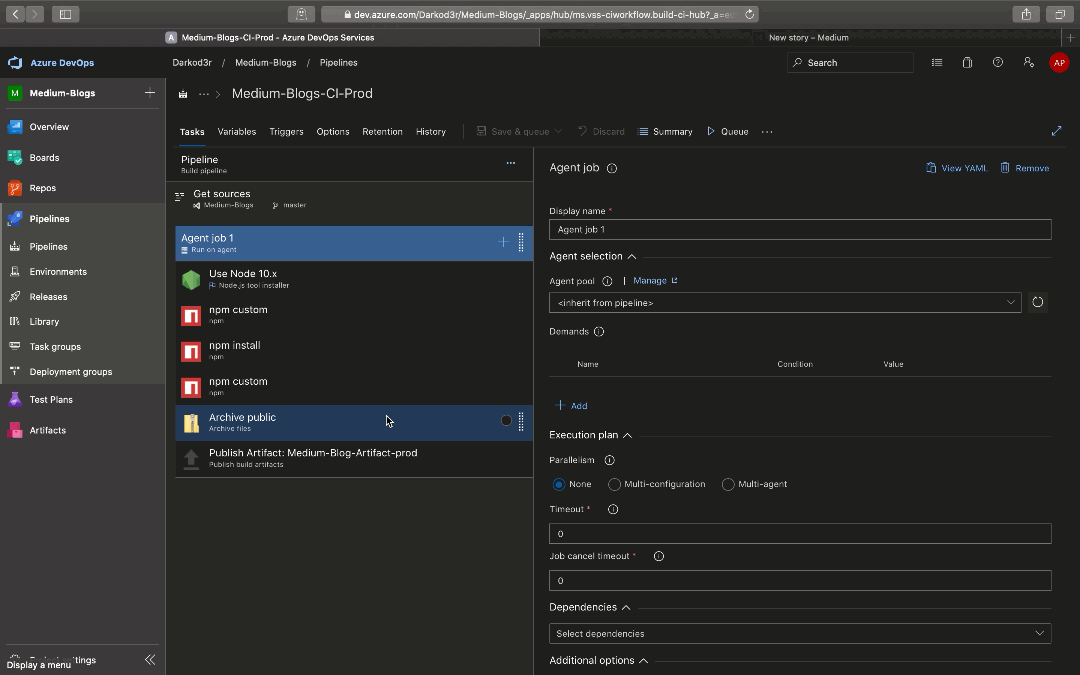The width and height of the screenshot is (1080, 675).
Task: Click the Search box
Action: click(x=851, y=63)
